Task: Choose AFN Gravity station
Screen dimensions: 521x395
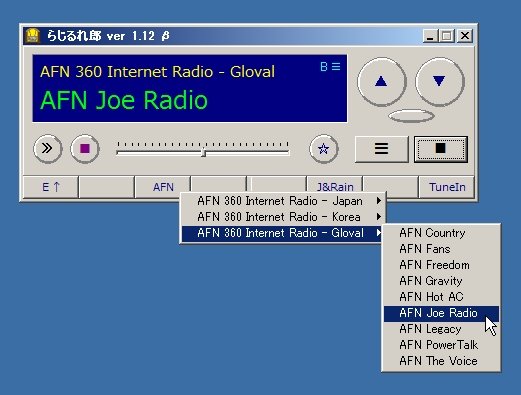Action: (x=441, y=281)
